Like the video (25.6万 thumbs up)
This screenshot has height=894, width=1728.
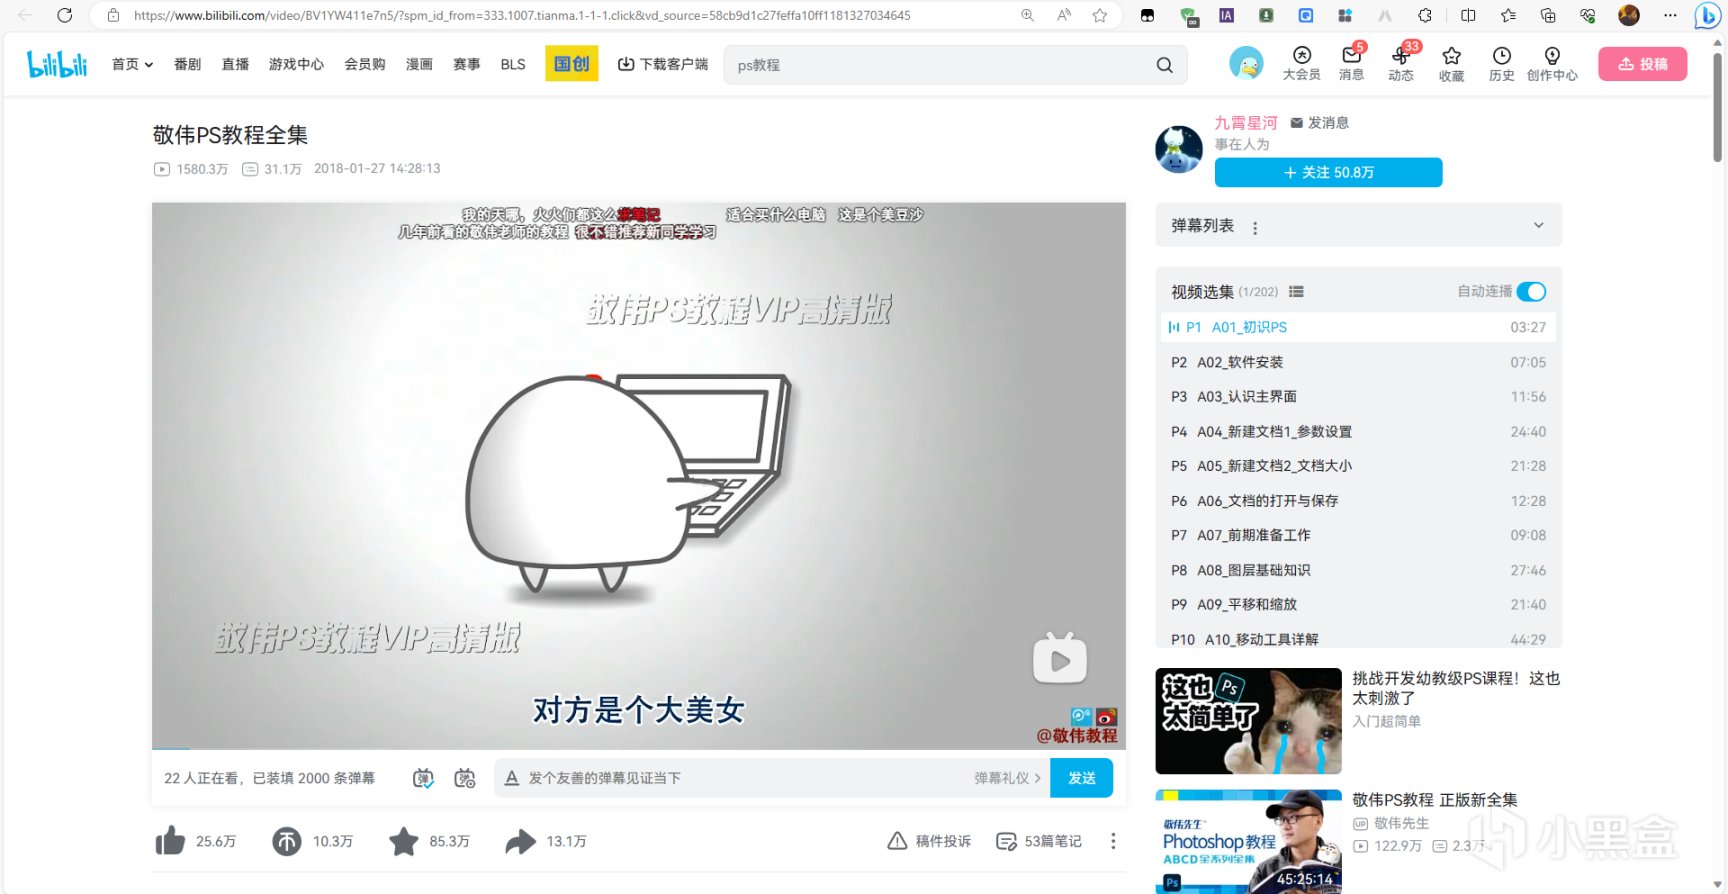(170, 841)
